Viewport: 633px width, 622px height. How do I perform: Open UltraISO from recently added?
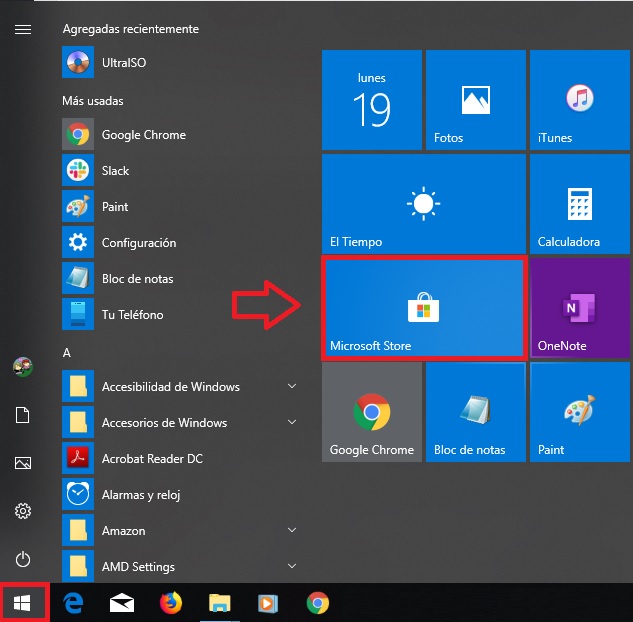tap(123, 63)
